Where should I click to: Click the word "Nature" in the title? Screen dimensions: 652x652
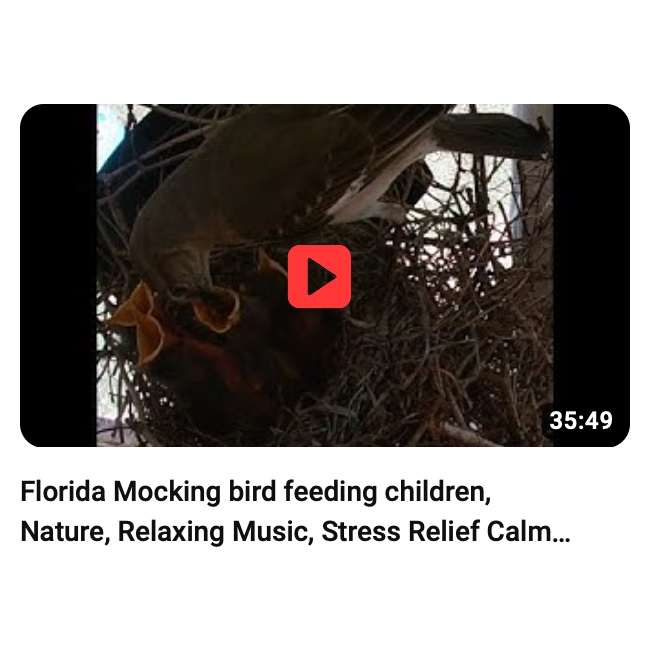pos(62,532)
